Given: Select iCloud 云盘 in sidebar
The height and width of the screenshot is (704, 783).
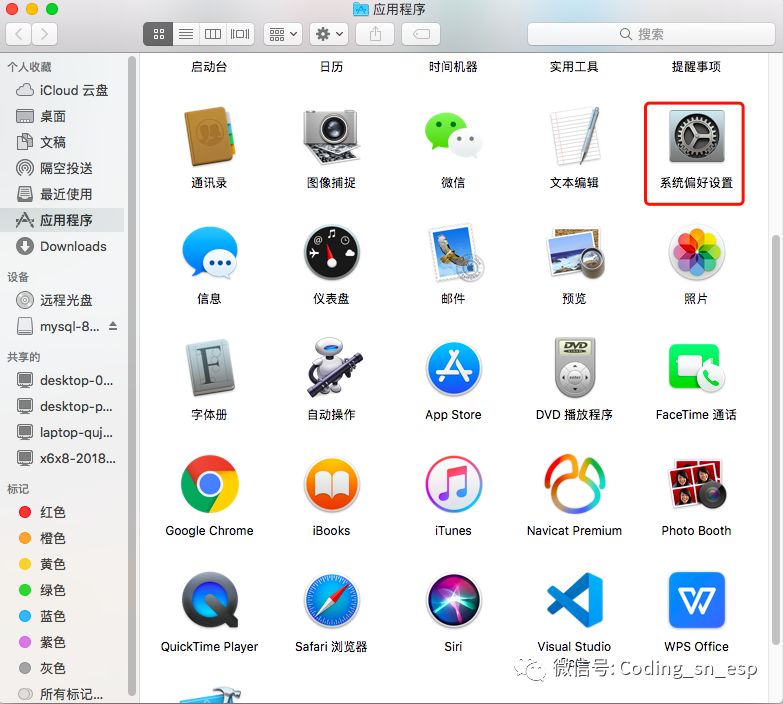Looking at the screenshot, I should point(62,90).
